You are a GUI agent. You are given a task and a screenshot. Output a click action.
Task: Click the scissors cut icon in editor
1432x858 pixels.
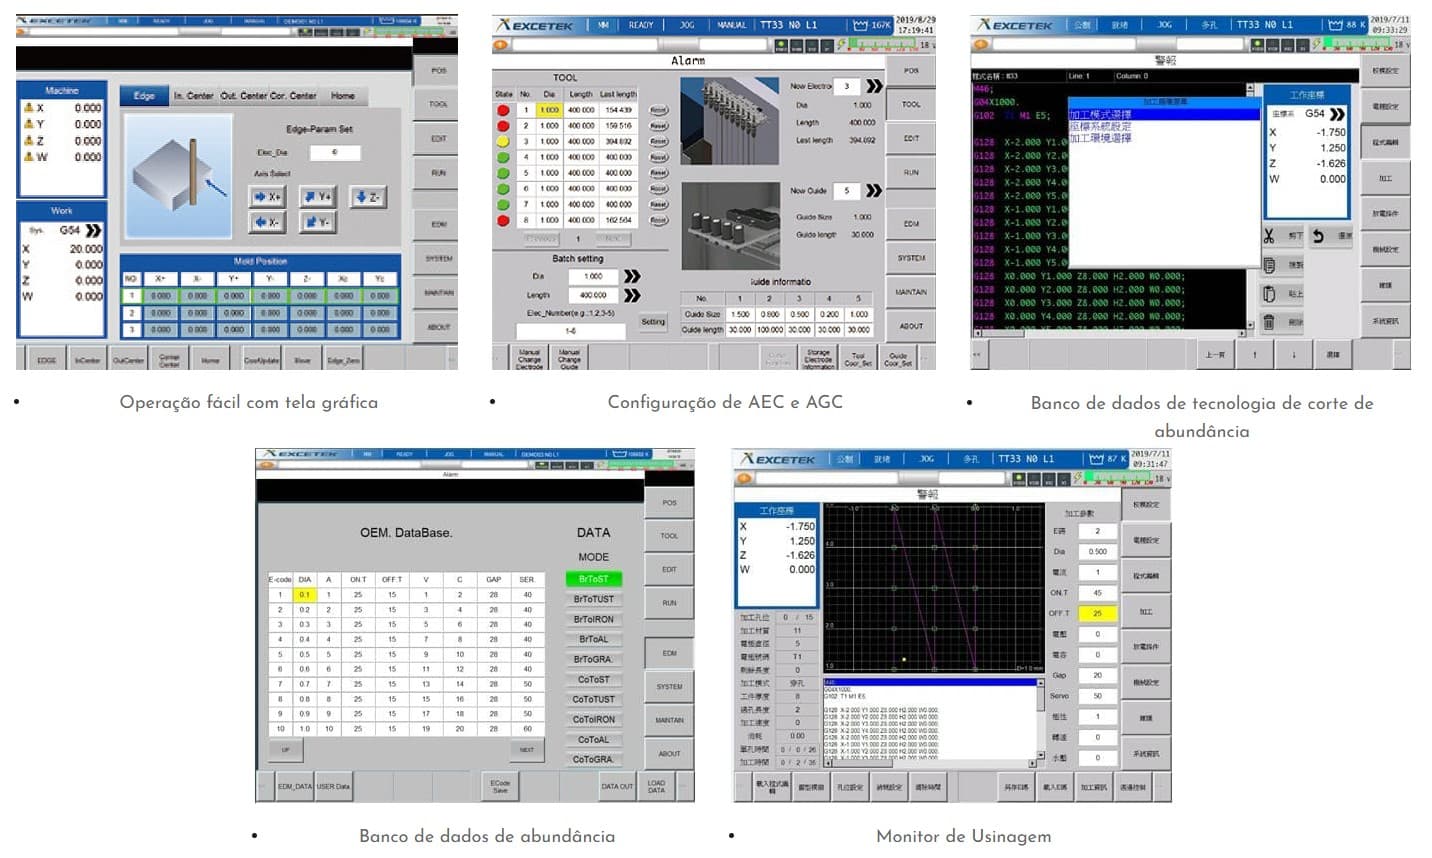pyautogui.click(x=1269, y=236)
